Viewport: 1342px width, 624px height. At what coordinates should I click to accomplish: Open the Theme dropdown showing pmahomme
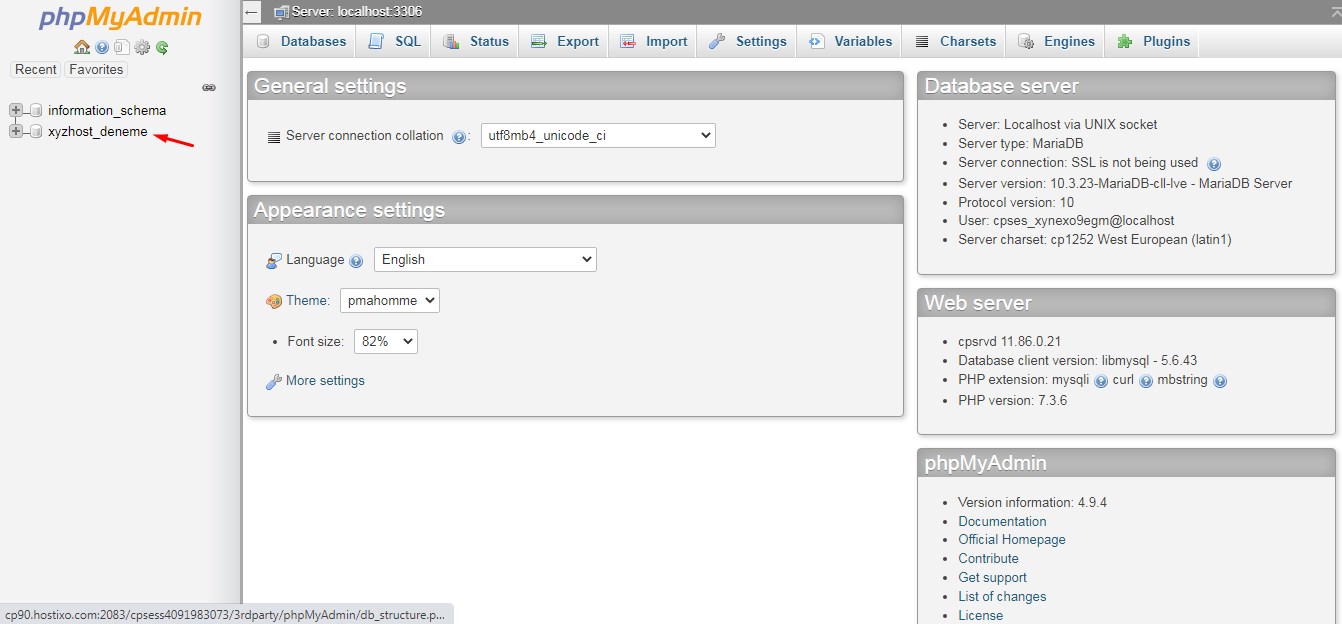[389, 300]
